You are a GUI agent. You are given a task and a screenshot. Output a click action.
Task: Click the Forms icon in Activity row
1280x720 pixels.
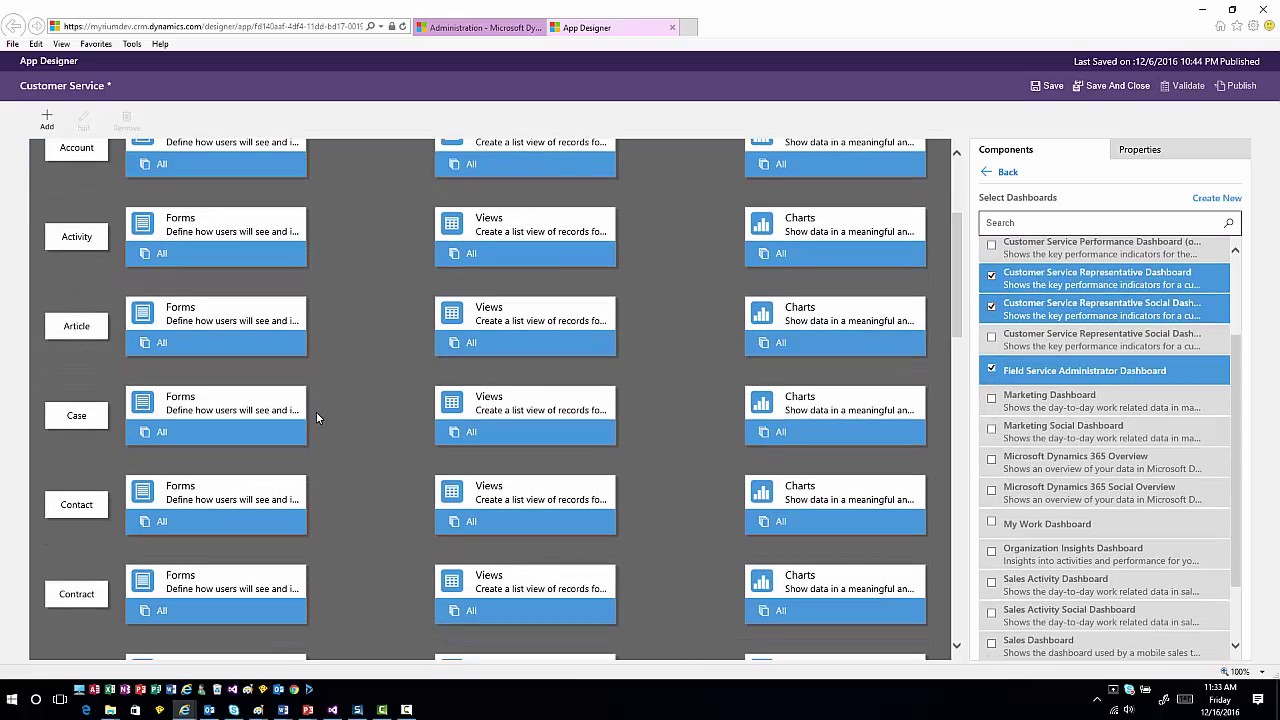[143, 224]
